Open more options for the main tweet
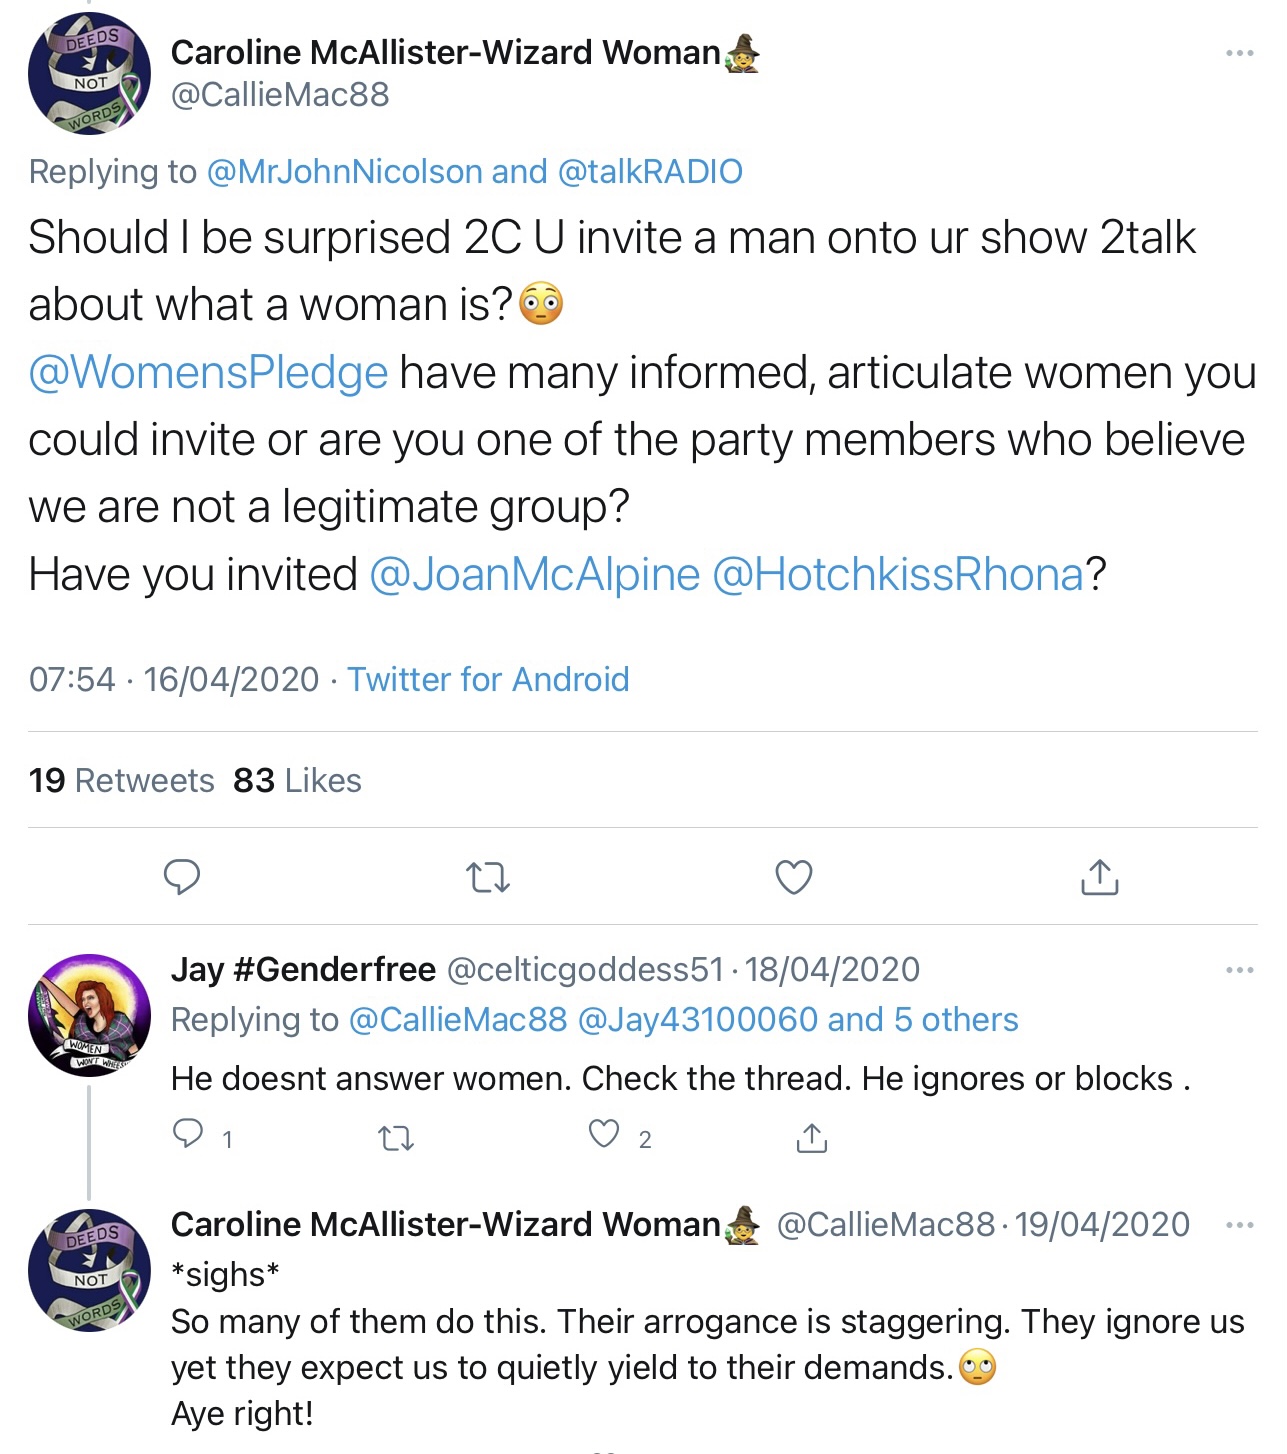Screen dimensions: 1287x1454 [x=1239, y=53]
